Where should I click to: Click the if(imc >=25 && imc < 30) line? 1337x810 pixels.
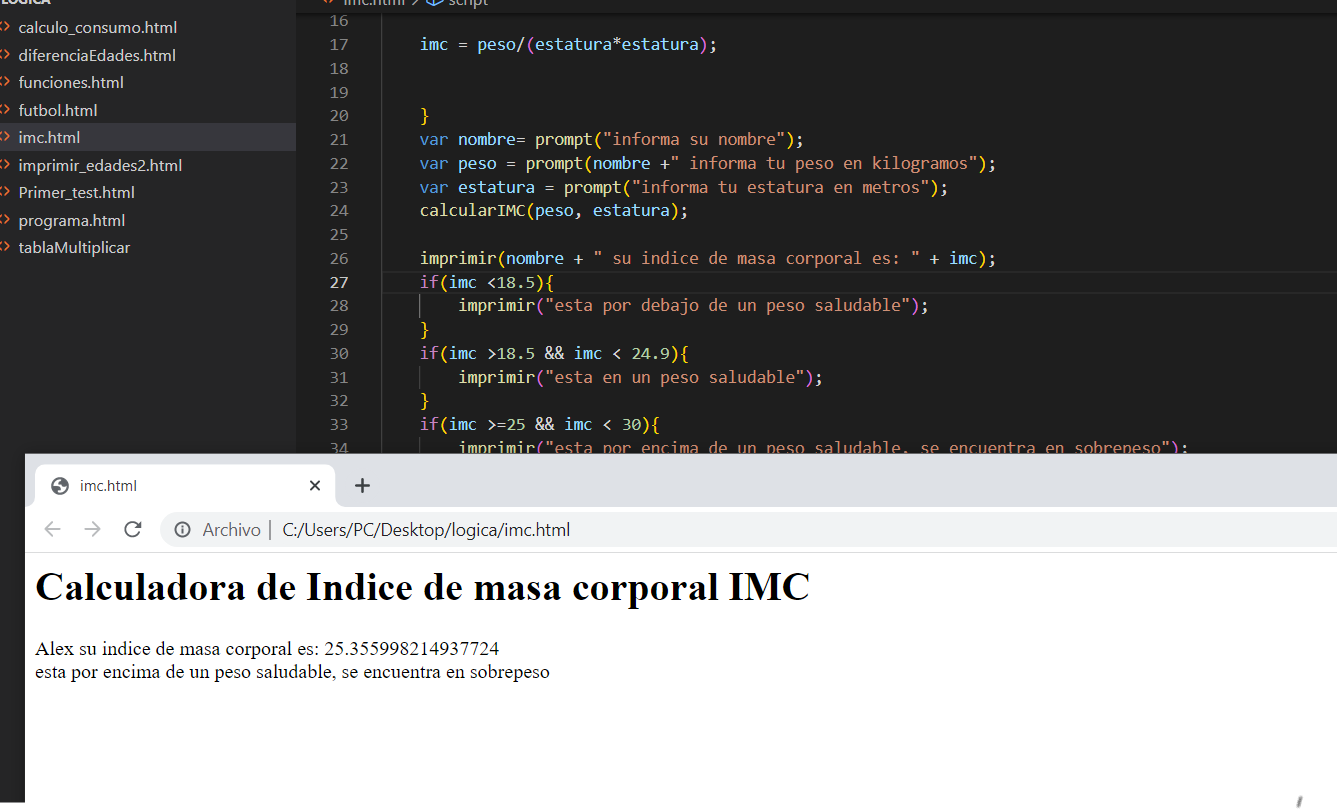pyautogui.click(x=540, y=424)
